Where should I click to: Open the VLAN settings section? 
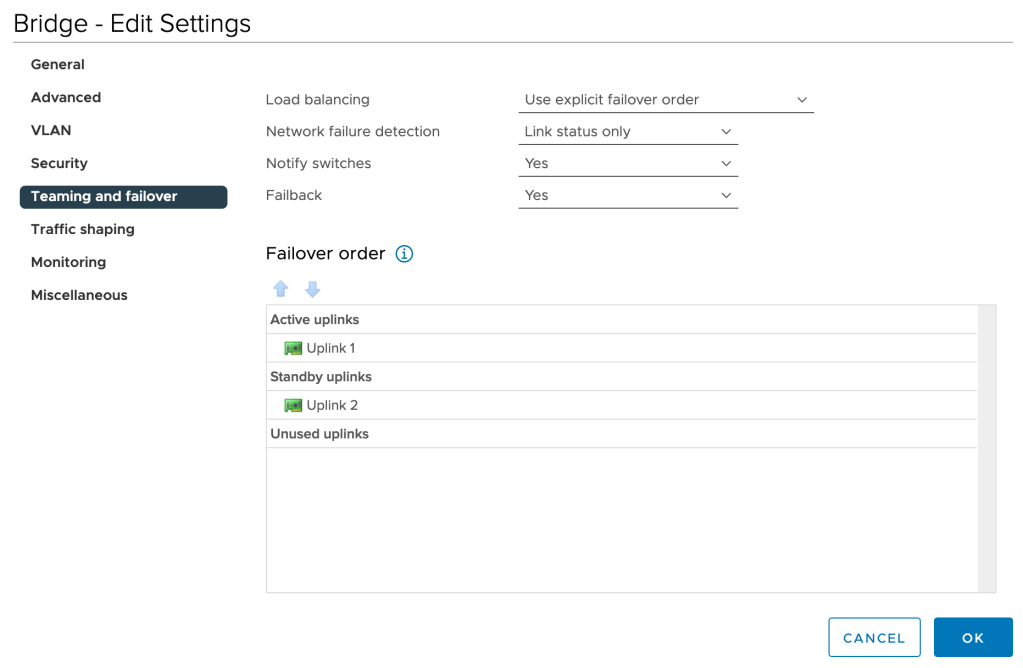[51, 131]
